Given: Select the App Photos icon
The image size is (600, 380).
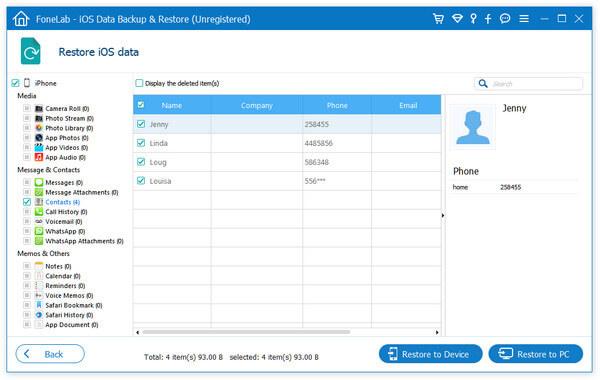Looking at the screenshot, I should click(x=39, y=138).
